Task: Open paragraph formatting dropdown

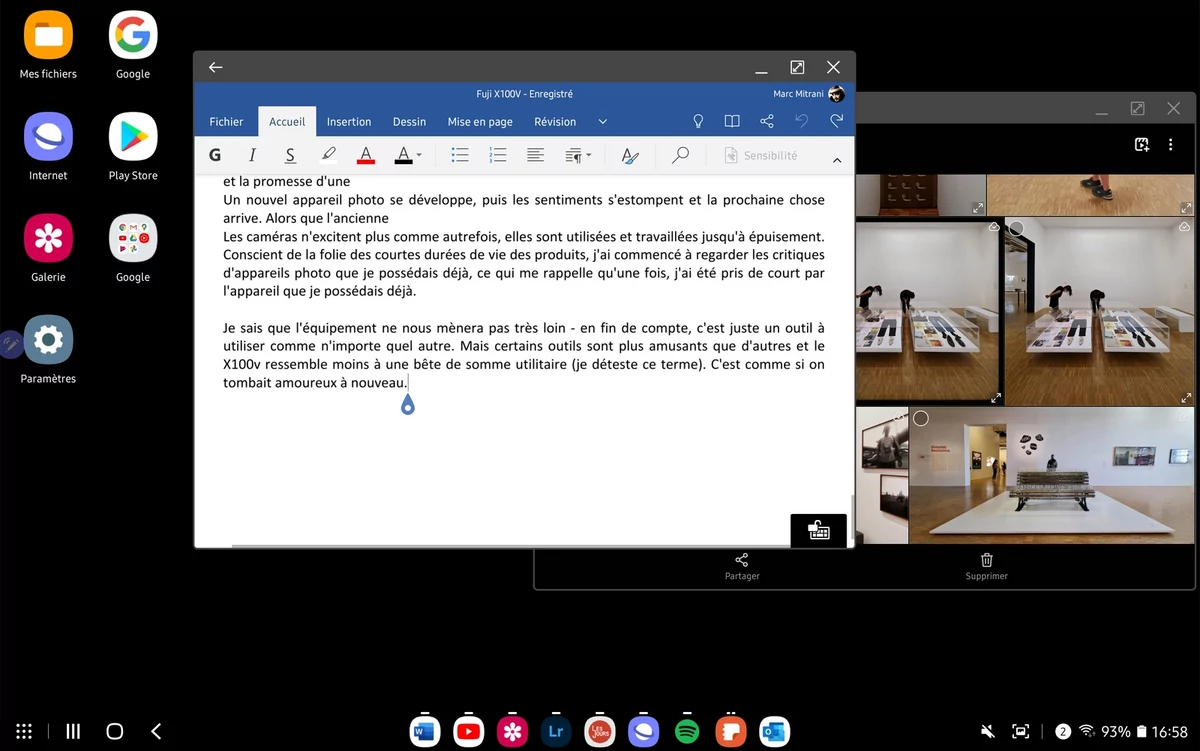Action: [578, 155]
